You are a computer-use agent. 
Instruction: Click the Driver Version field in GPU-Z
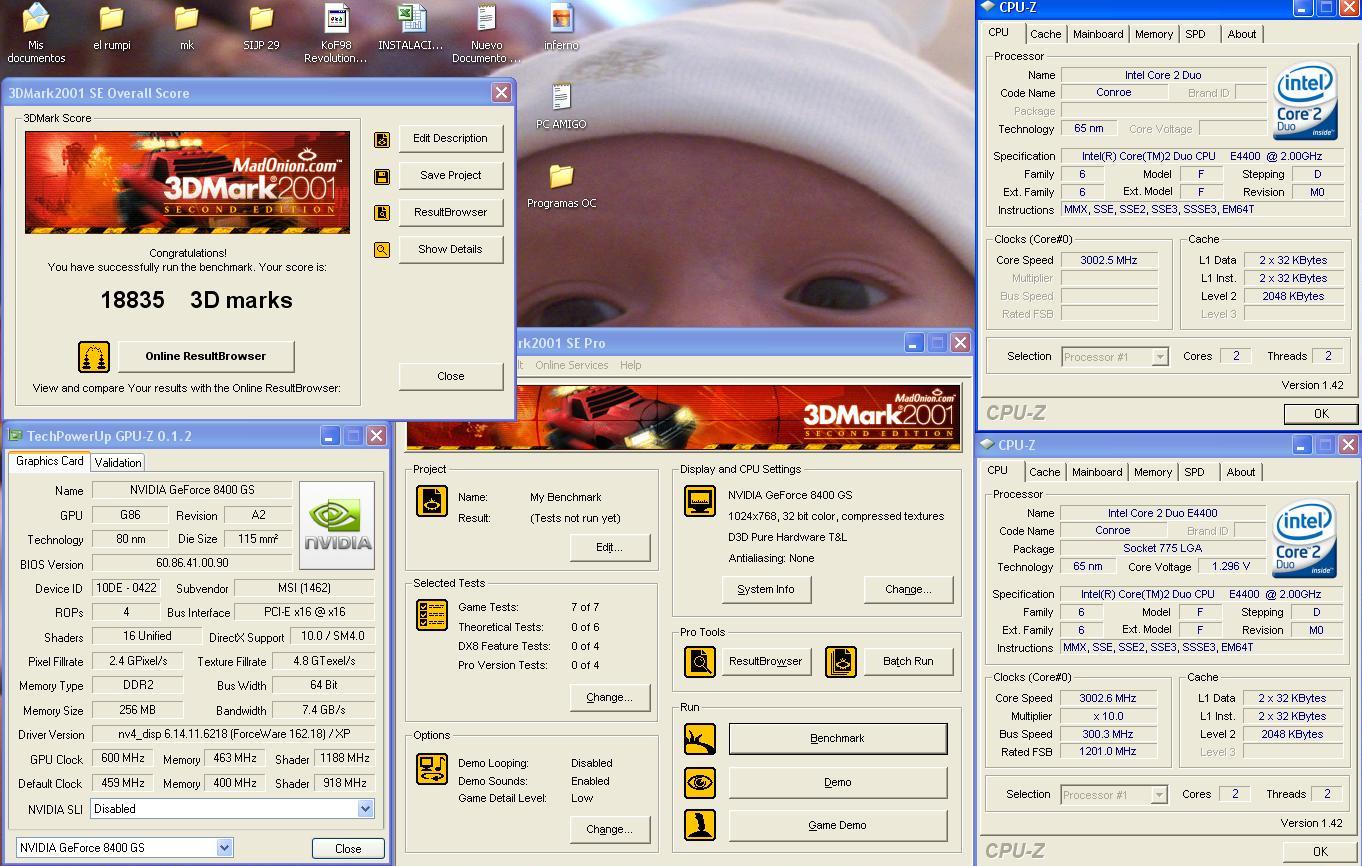coord(233,734)
